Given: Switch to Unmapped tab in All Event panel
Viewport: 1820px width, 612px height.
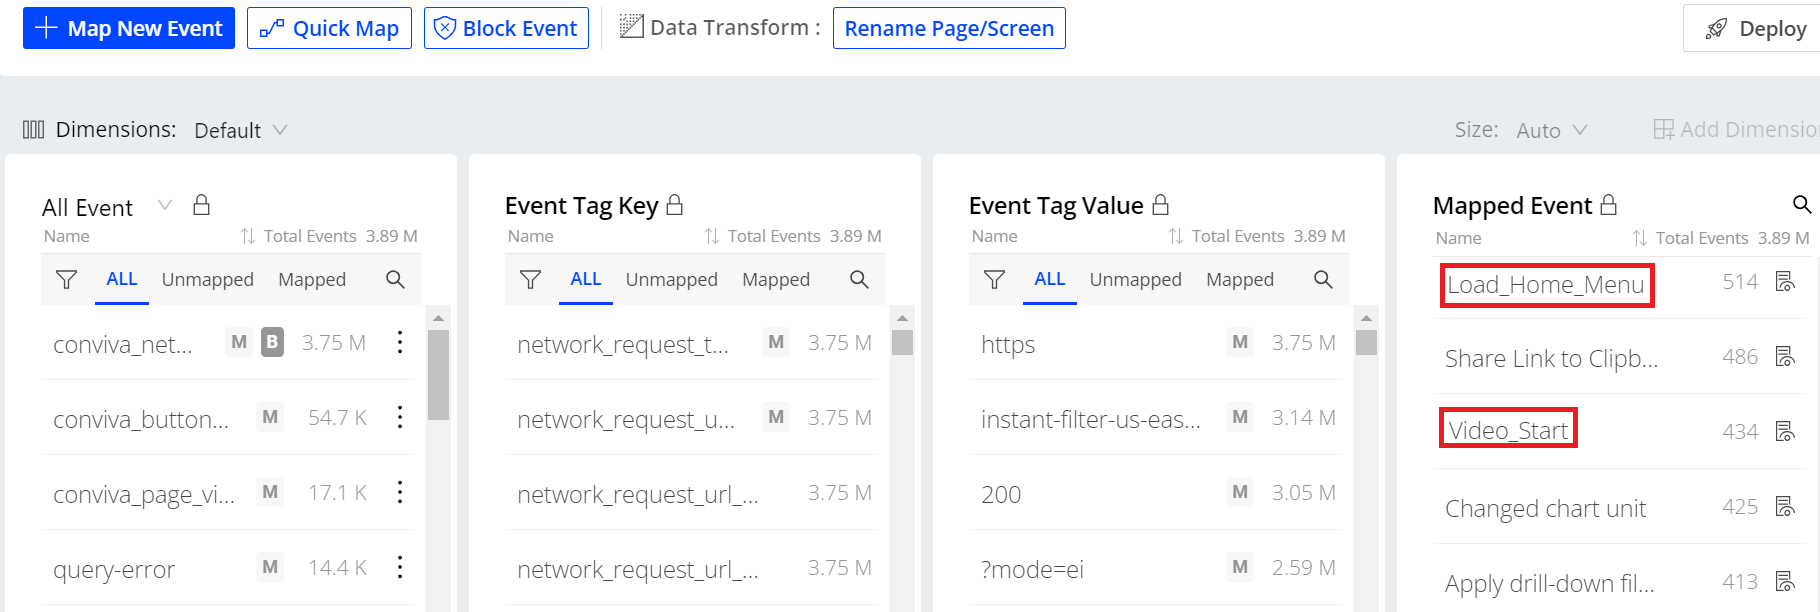Looking at the screenshot, I should (207, 280).
